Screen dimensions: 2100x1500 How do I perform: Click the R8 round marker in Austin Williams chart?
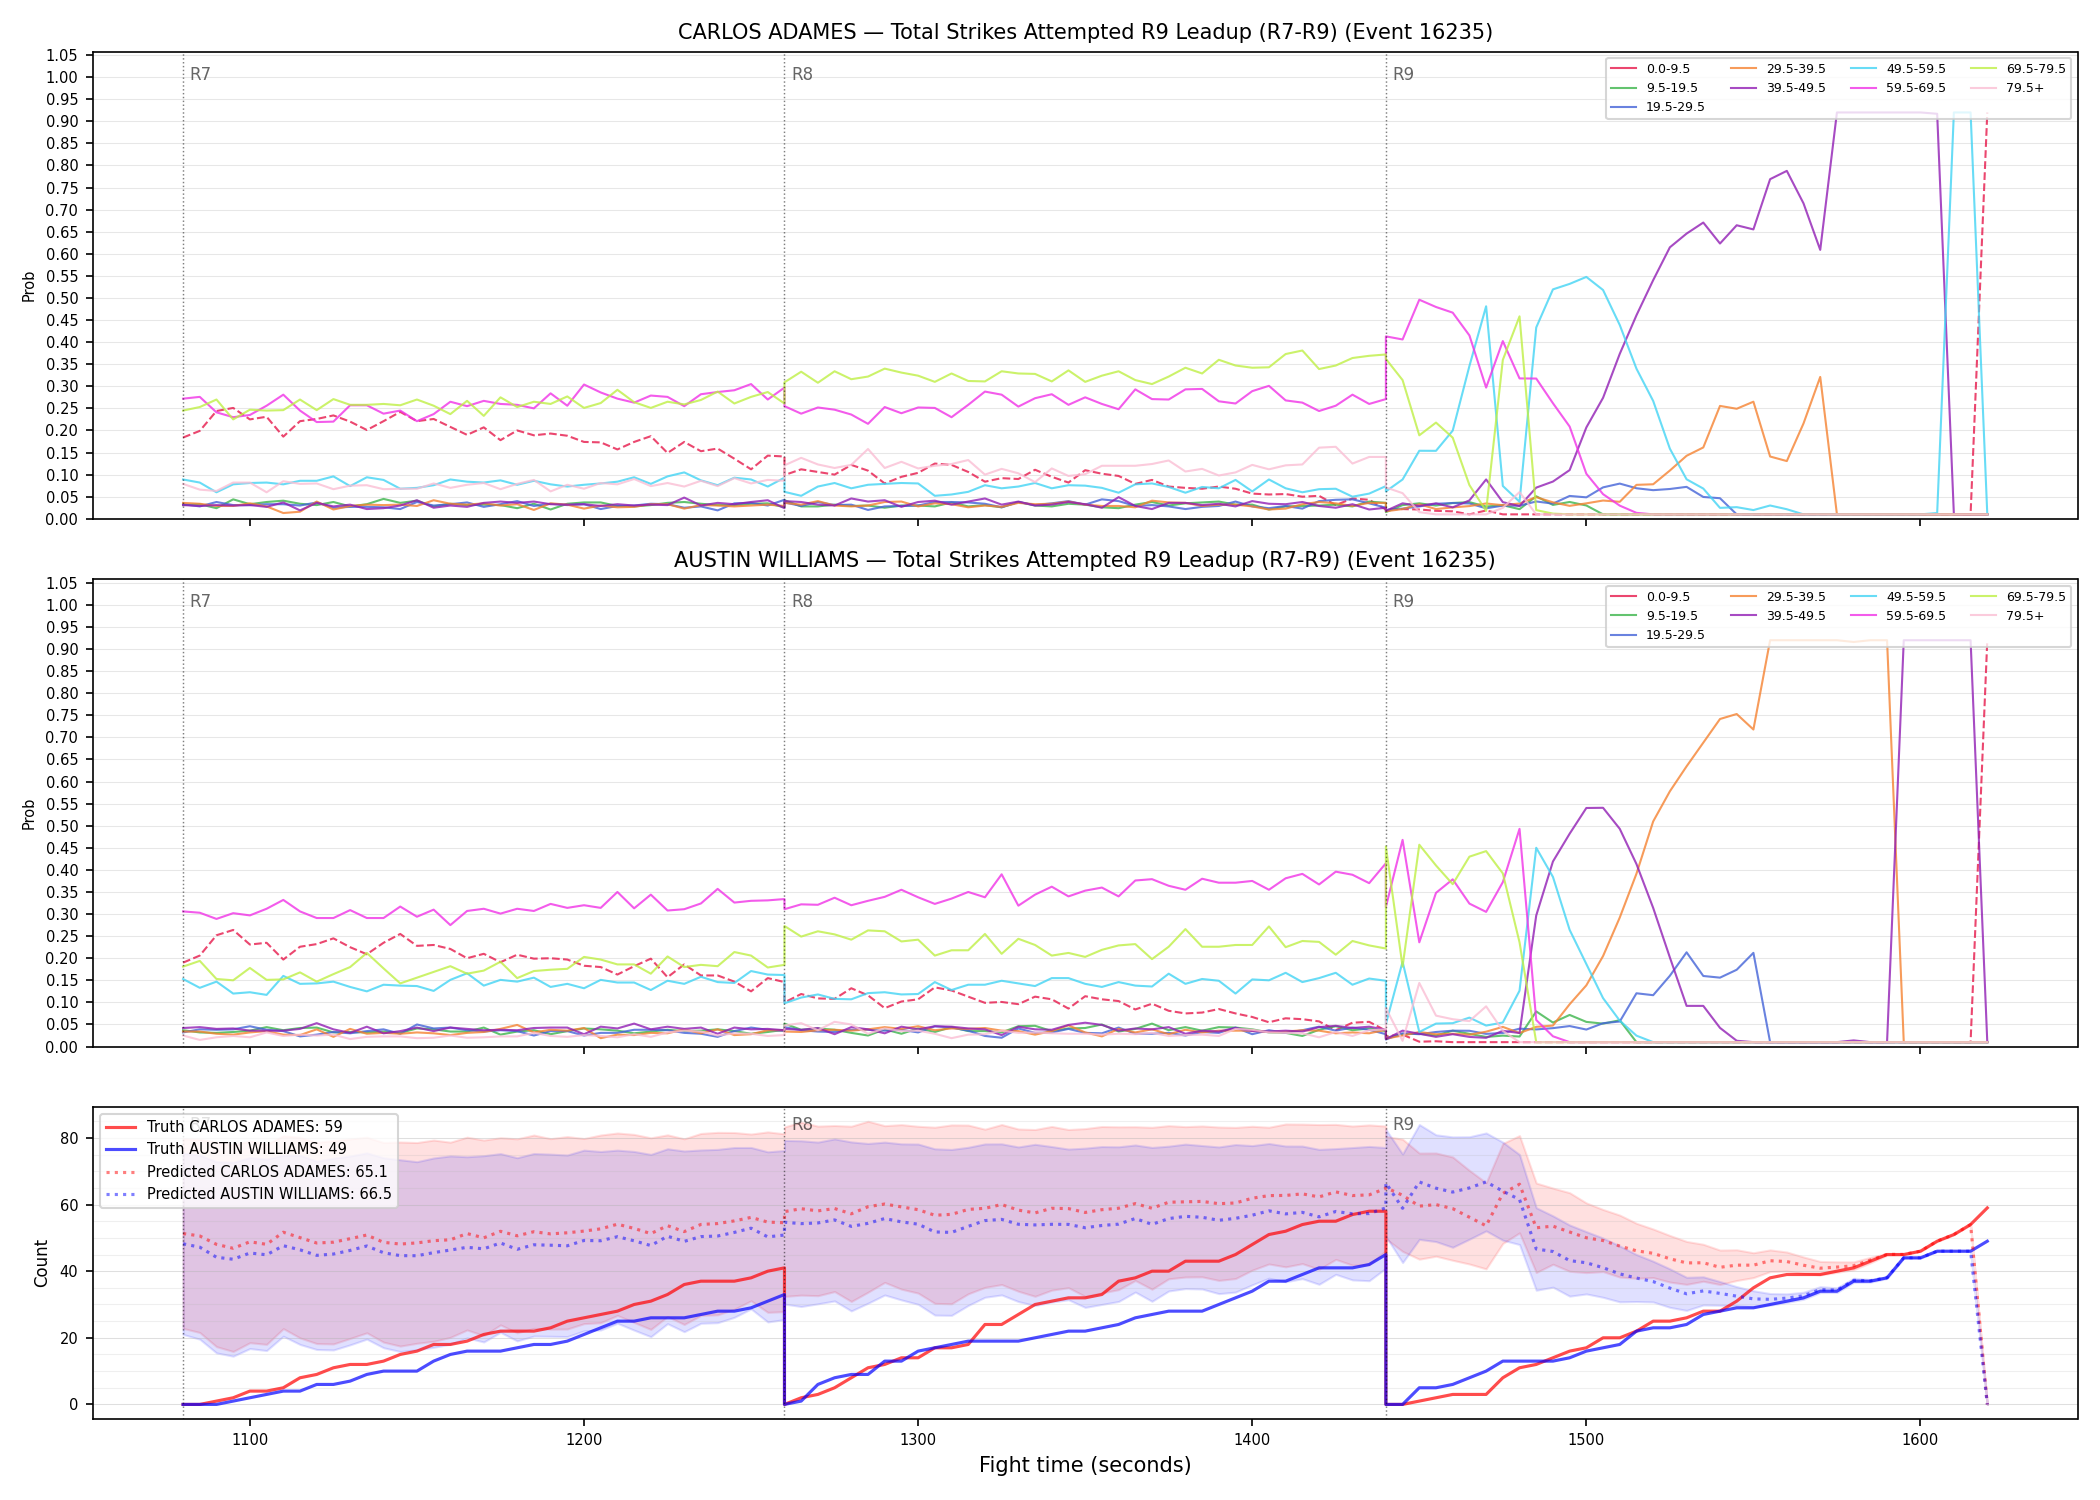coord(802,601)
